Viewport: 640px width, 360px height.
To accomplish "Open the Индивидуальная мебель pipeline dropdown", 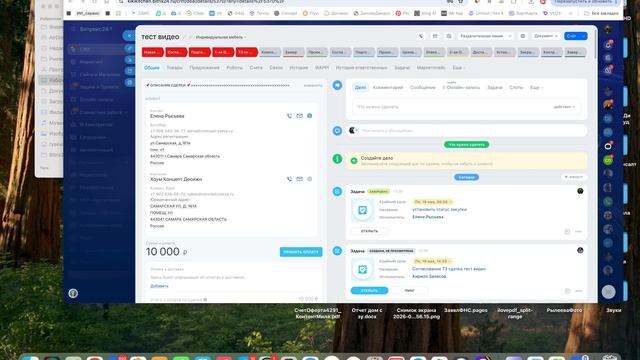I will (221, 37).
